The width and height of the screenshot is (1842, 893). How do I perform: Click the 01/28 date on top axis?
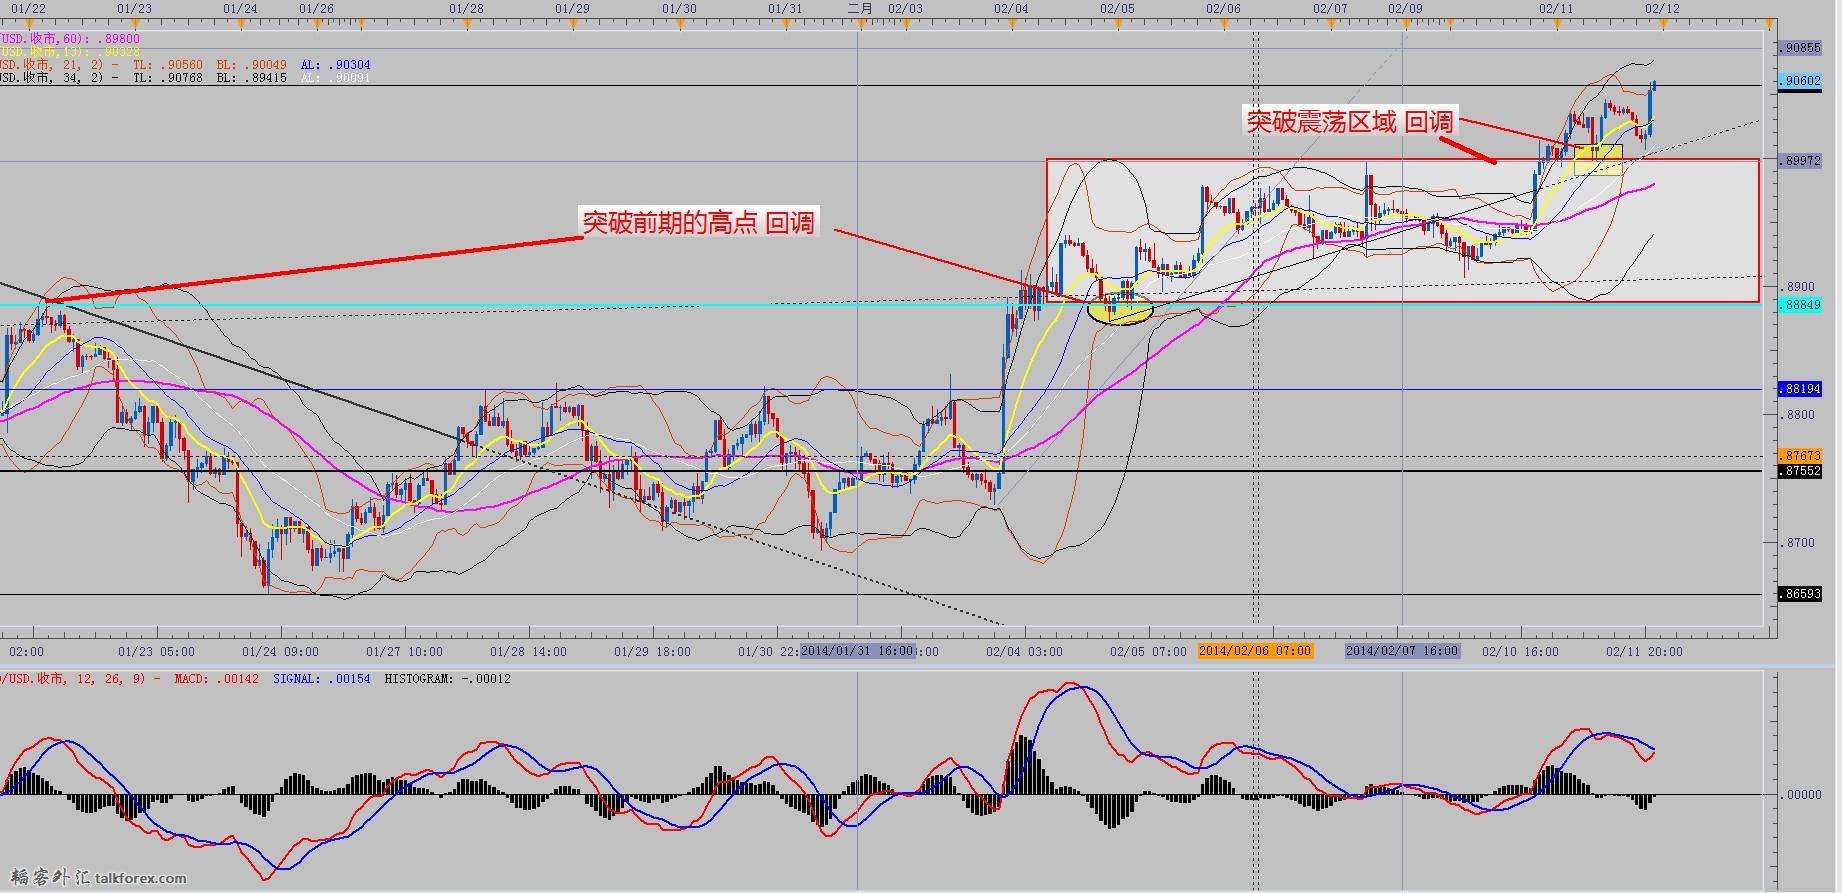coord(467,8)
